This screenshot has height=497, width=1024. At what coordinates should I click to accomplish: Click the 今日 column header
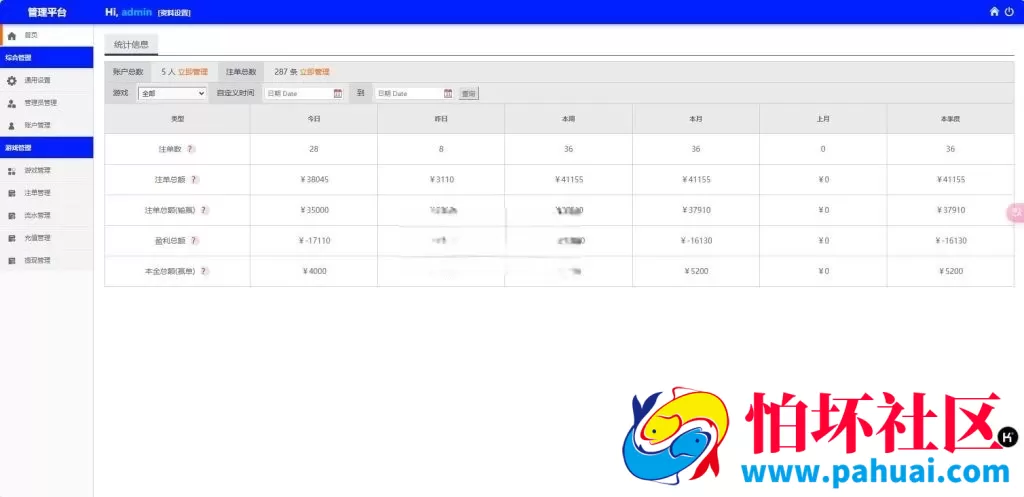pos(313,119)
